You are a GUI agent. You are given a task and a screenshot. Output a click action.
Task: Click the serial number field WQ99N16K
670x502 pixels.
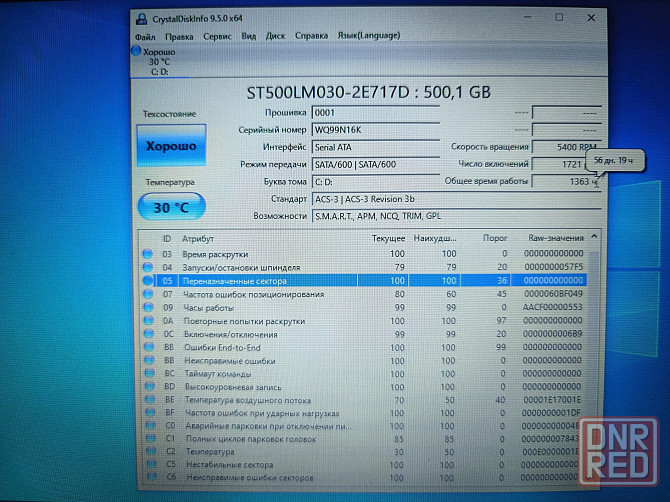(x=376, y=130)
